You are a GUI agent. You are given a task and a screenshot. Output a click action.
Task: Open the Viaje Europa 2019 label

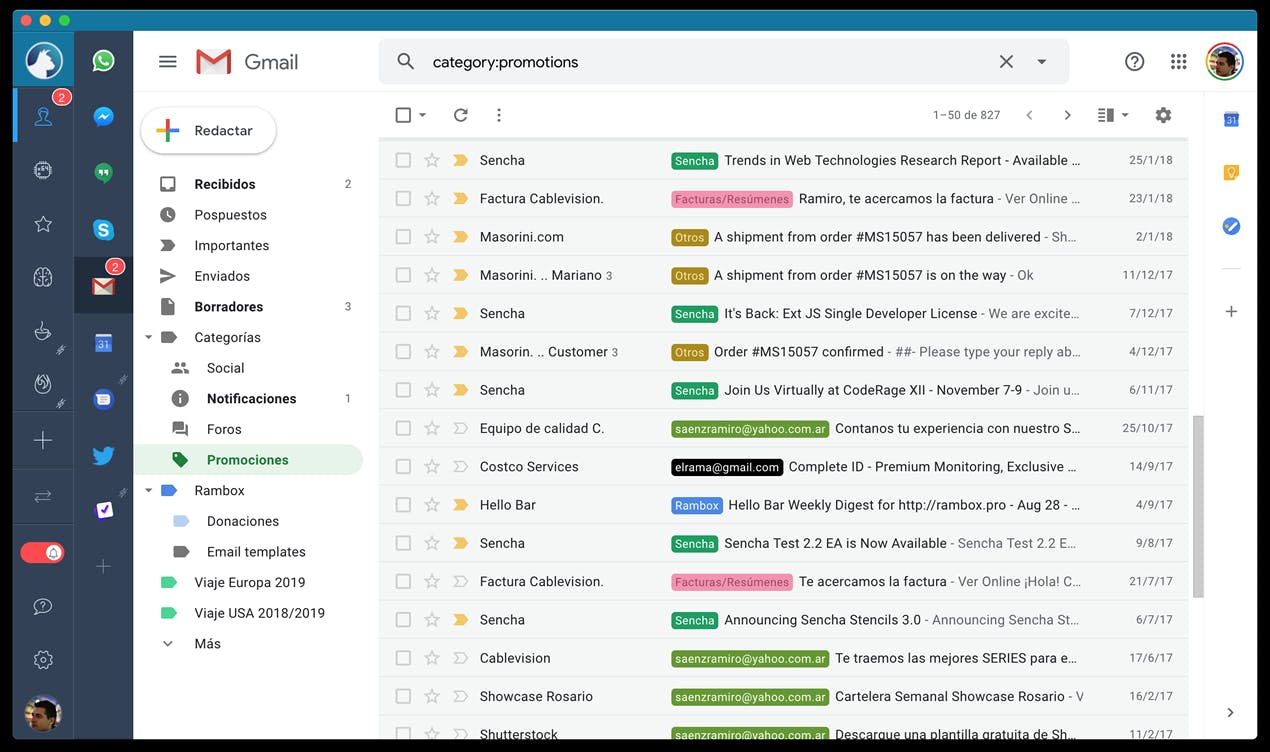point(248,583)
